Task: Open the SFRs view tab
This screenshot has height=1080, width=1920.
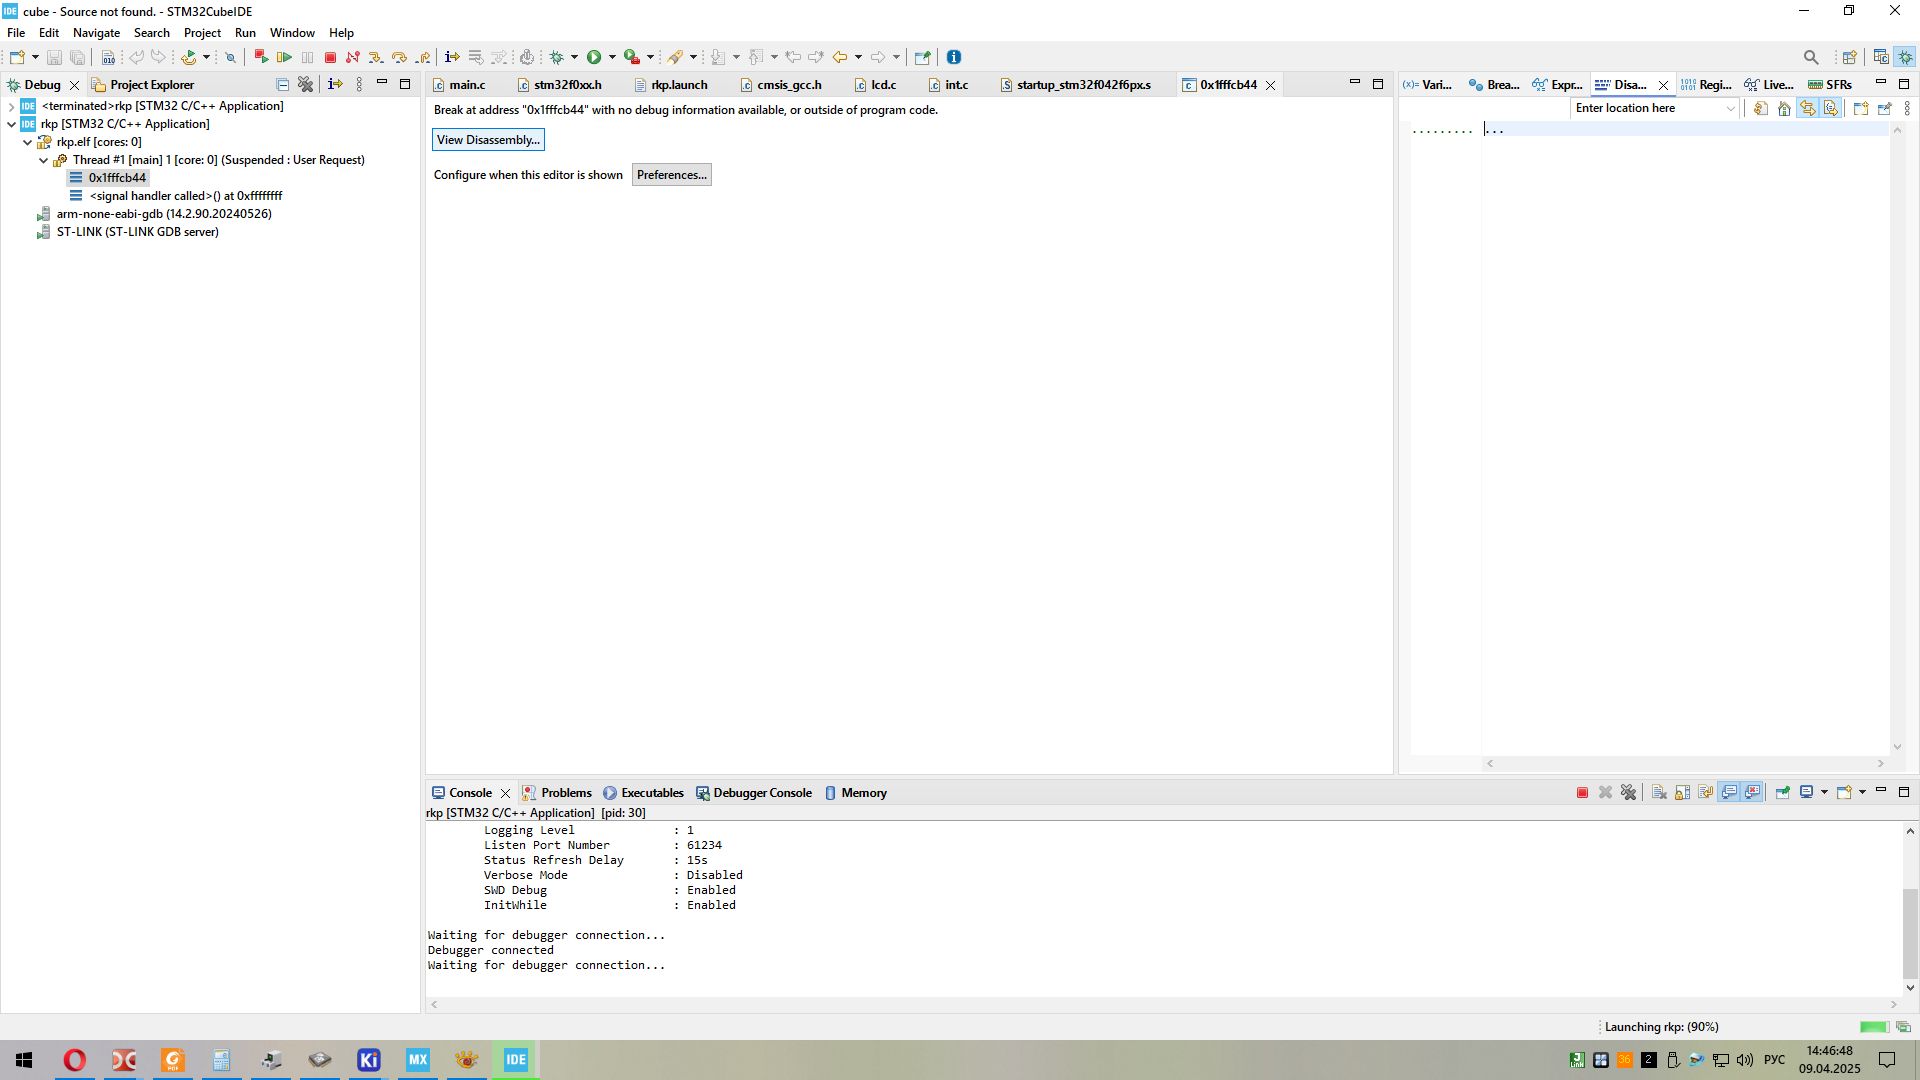Action: [x=1830, y=85]
